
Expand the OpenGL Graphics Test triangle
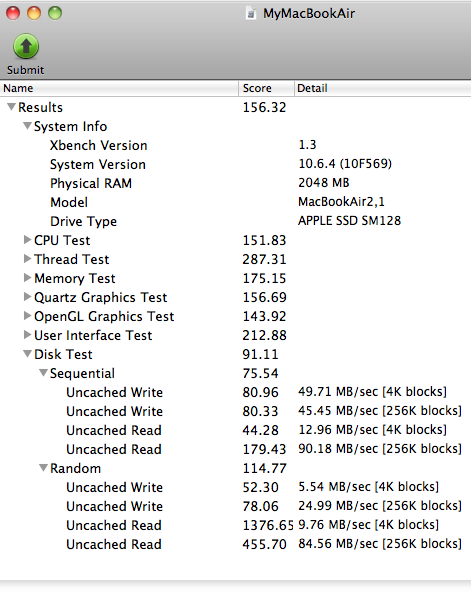tap(27, 316)
